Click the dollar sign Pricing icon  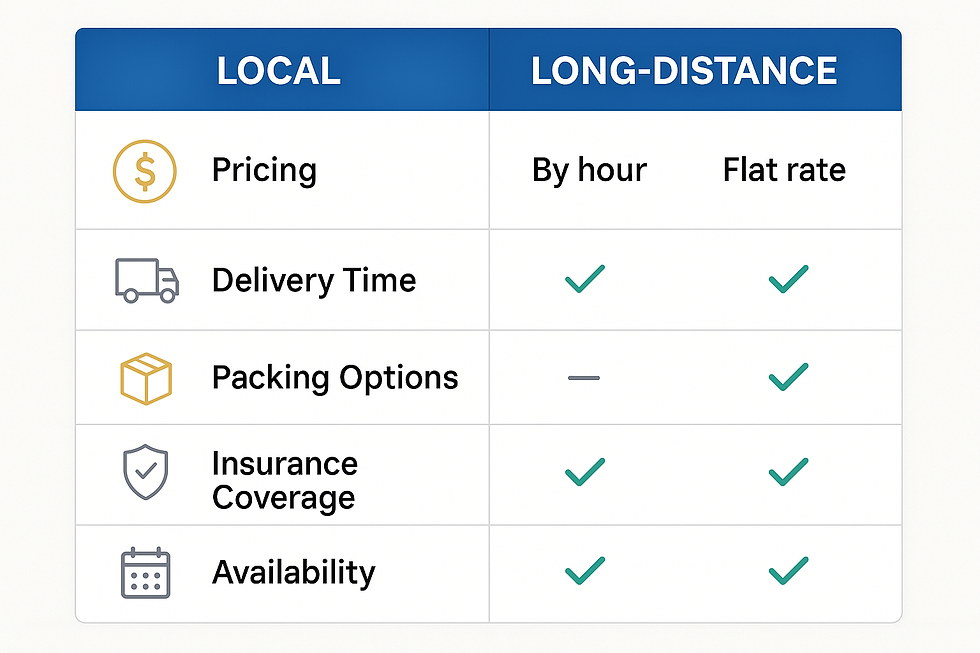tap(145, 171)
